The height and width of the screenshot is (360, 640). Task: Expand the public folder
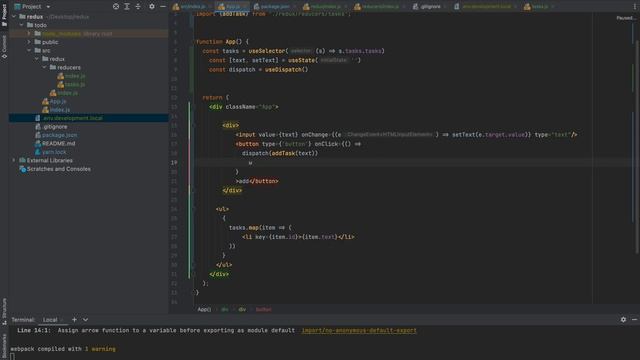[x=29, y=42]
